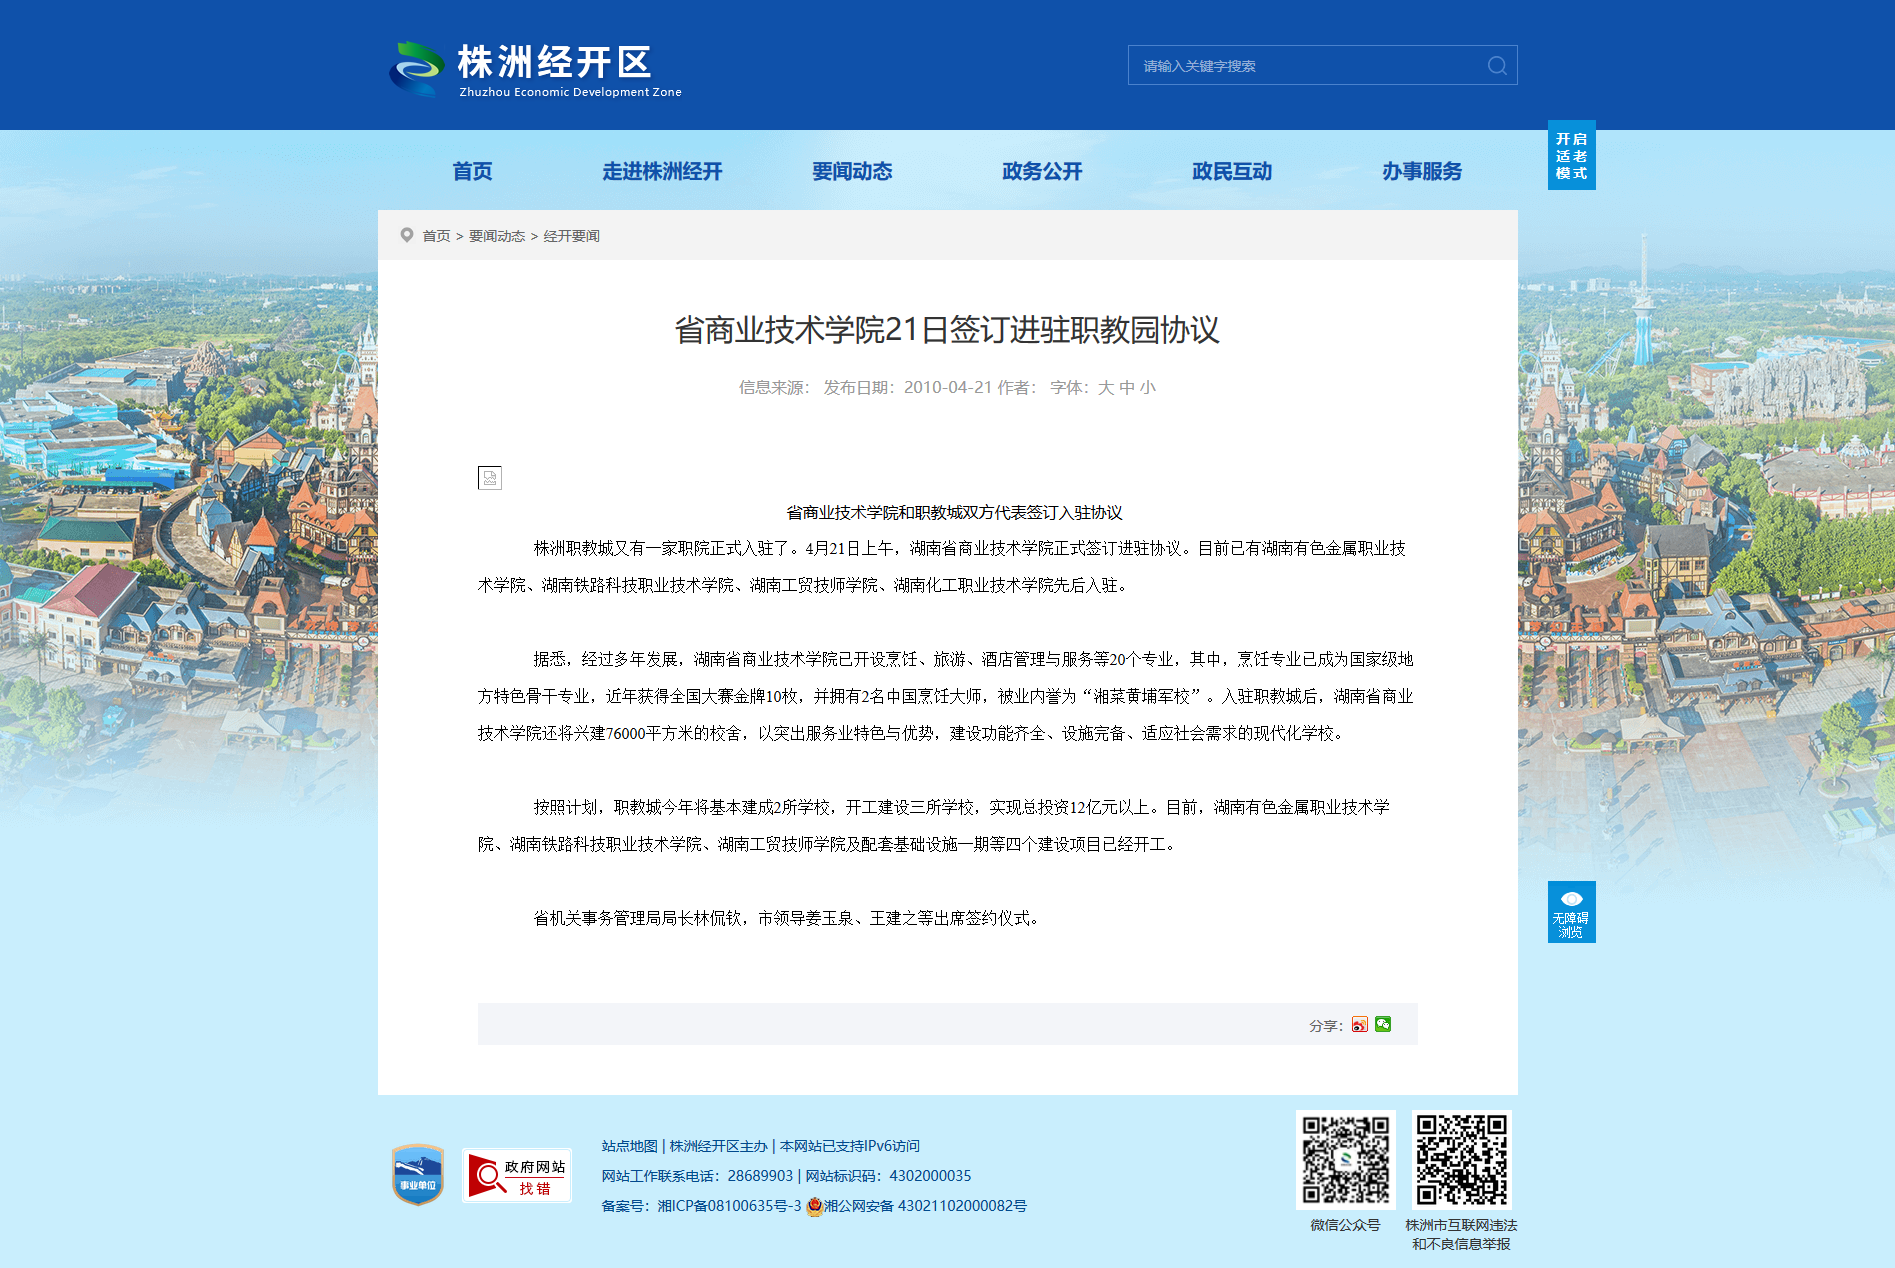Screen dimensions: 1895x1268
Task: Share article via Weibo icon
Action: 1359,1024
